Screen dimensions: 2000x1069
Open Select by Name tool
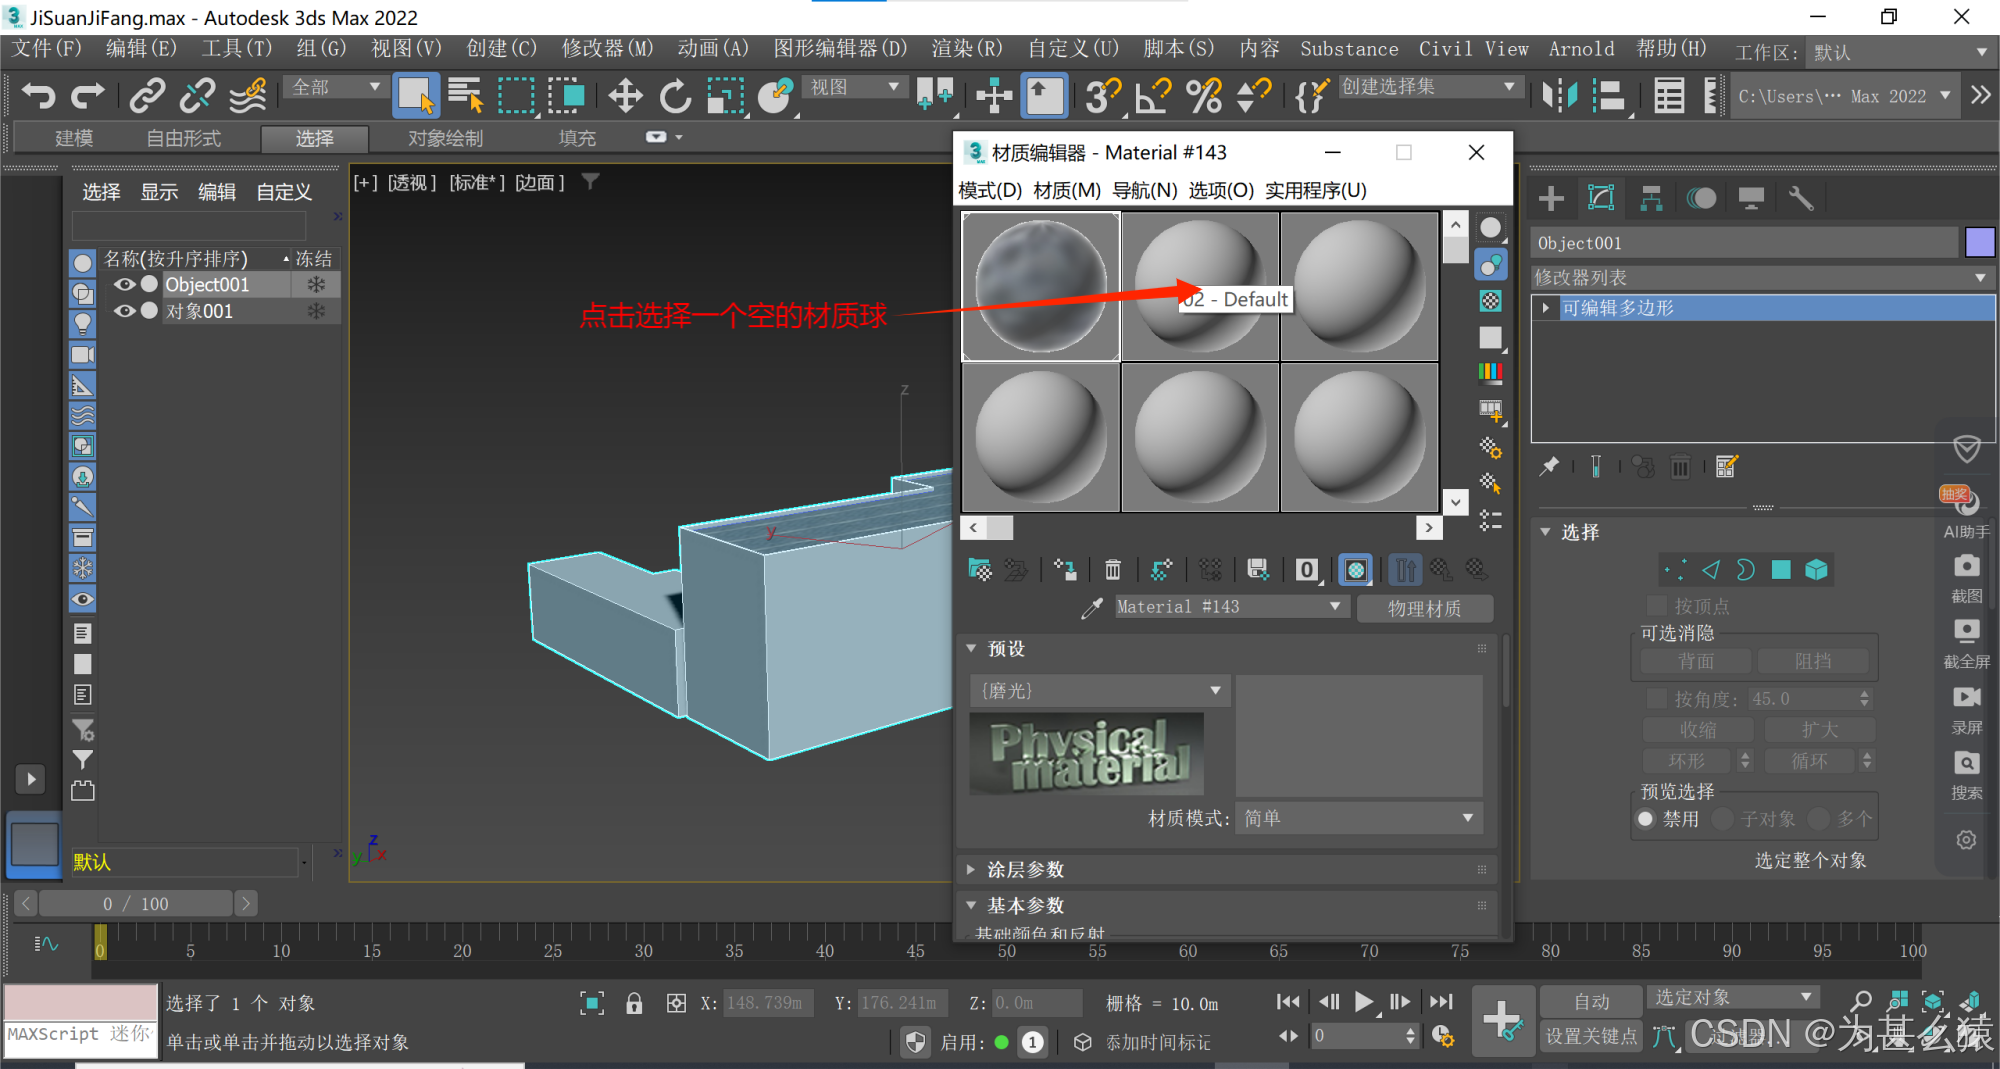point(465,96)
